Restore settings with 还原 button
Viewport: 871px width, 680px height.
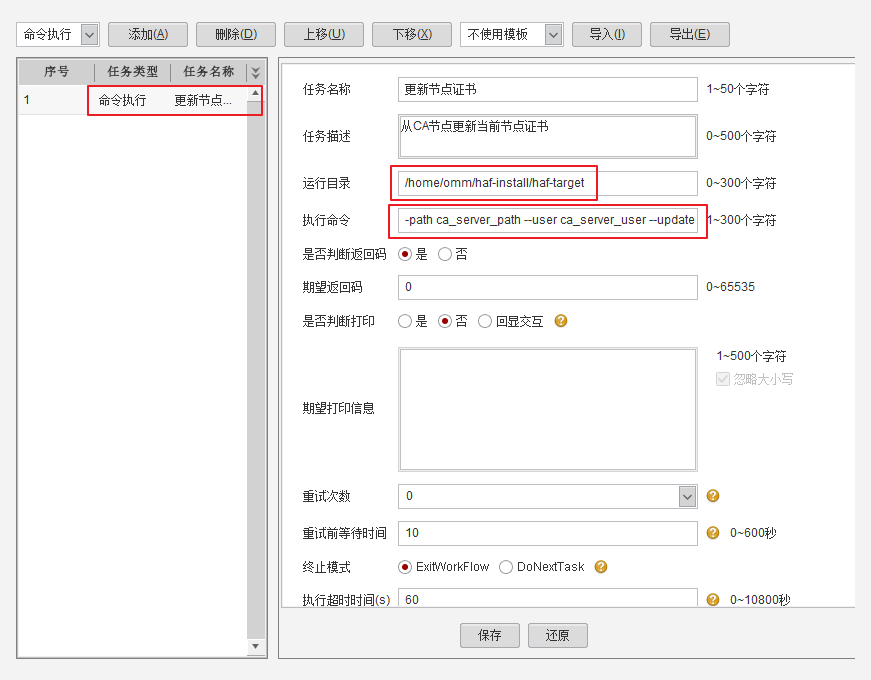pos(557,635)
